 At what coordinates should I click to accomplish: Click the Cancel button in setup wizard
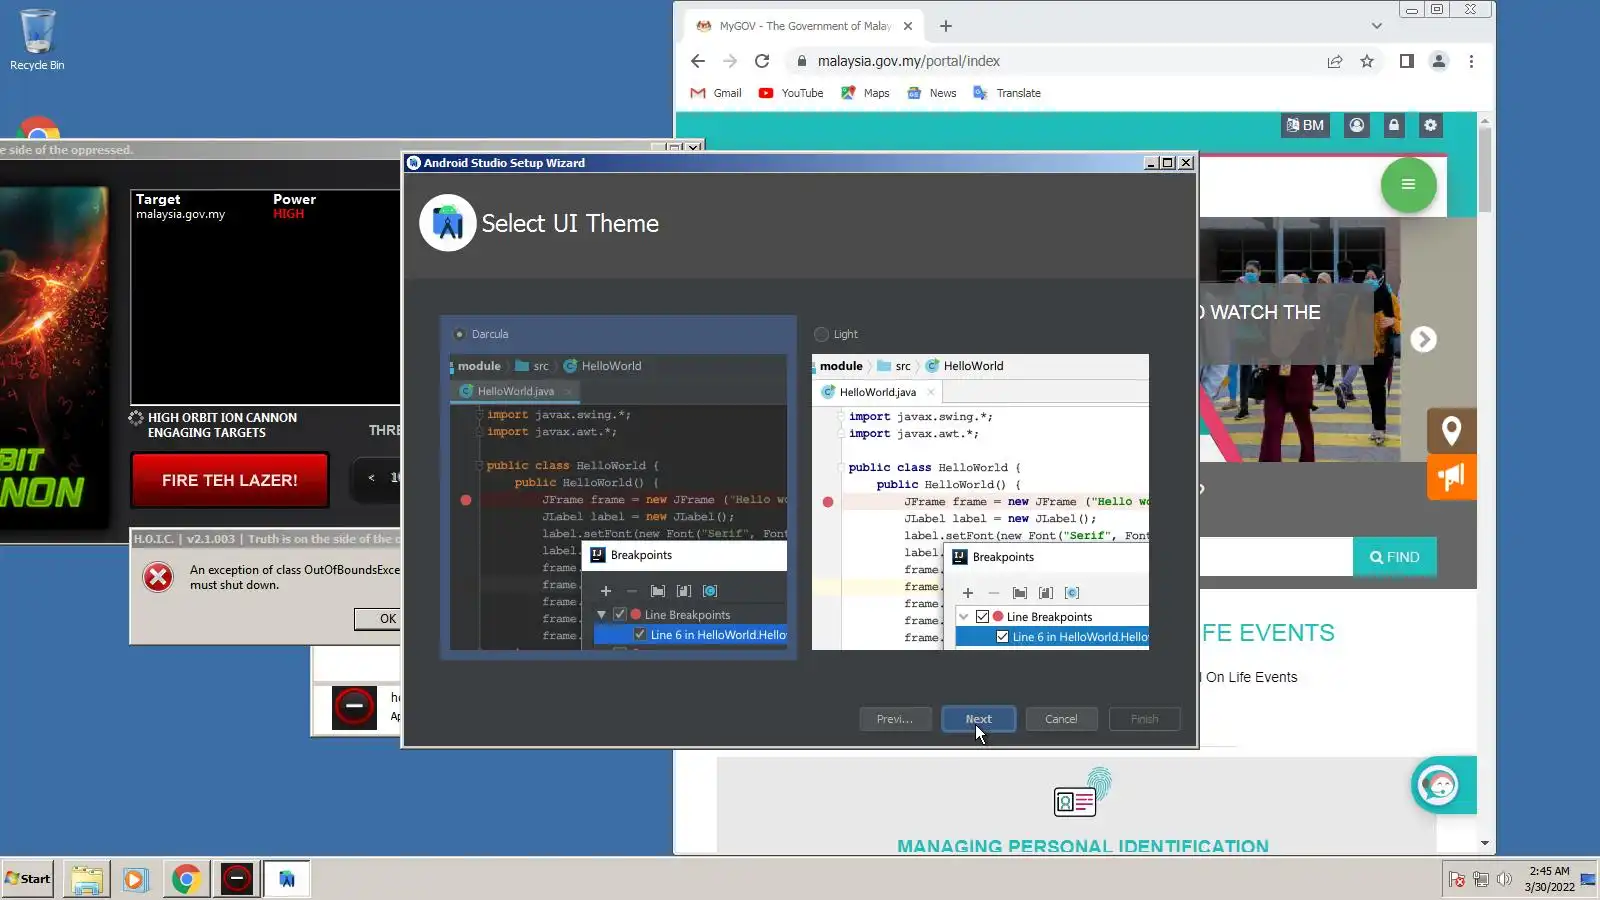click(1061, 719)
